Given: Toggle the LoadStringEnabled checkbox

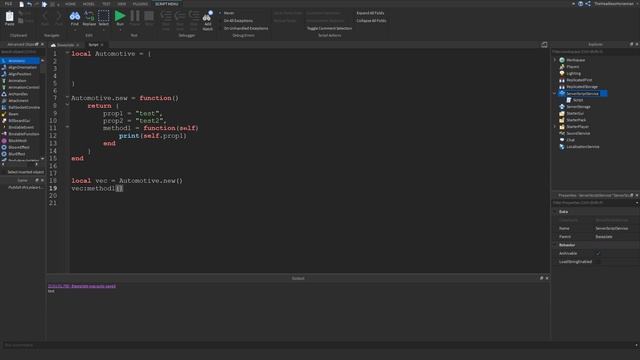Looking at the screenshot, I should pyautogui.click(x=598, y=262).
